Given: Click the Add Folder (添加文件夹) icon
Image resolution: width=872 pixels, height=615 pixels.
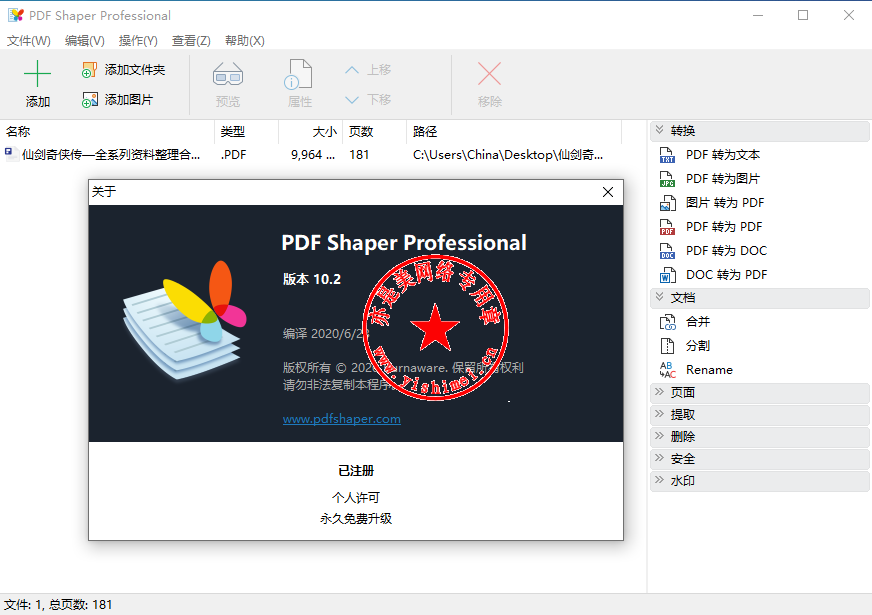Looking at the screenshot, I should (x=90, y=70).
